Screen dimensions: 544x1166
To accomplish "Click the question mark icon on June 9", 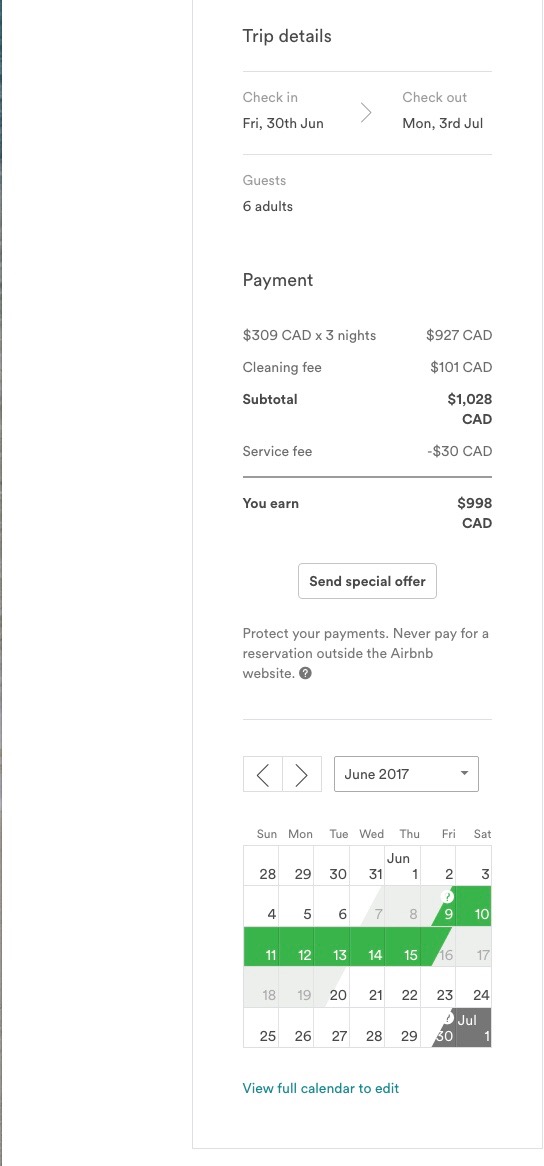I will [447, 897].
